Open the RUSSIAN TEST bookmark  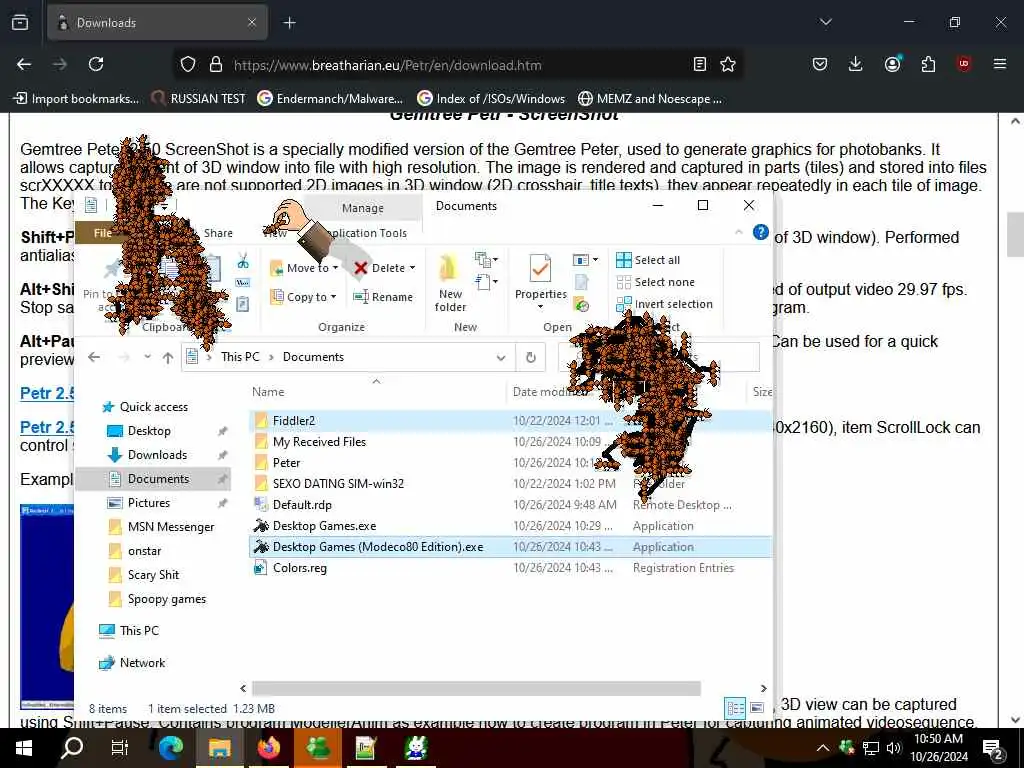coord(199,99)
